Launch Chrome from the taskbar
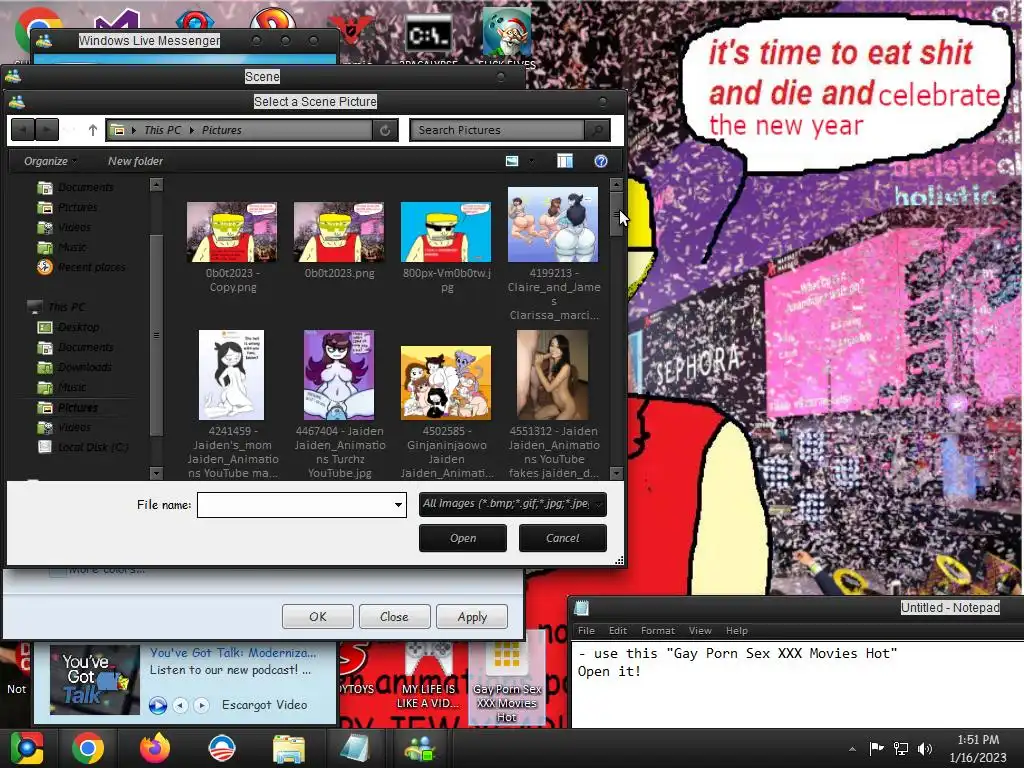This screenshot has height=768, width=1024. pyautogui.click(x=88, y=748)
